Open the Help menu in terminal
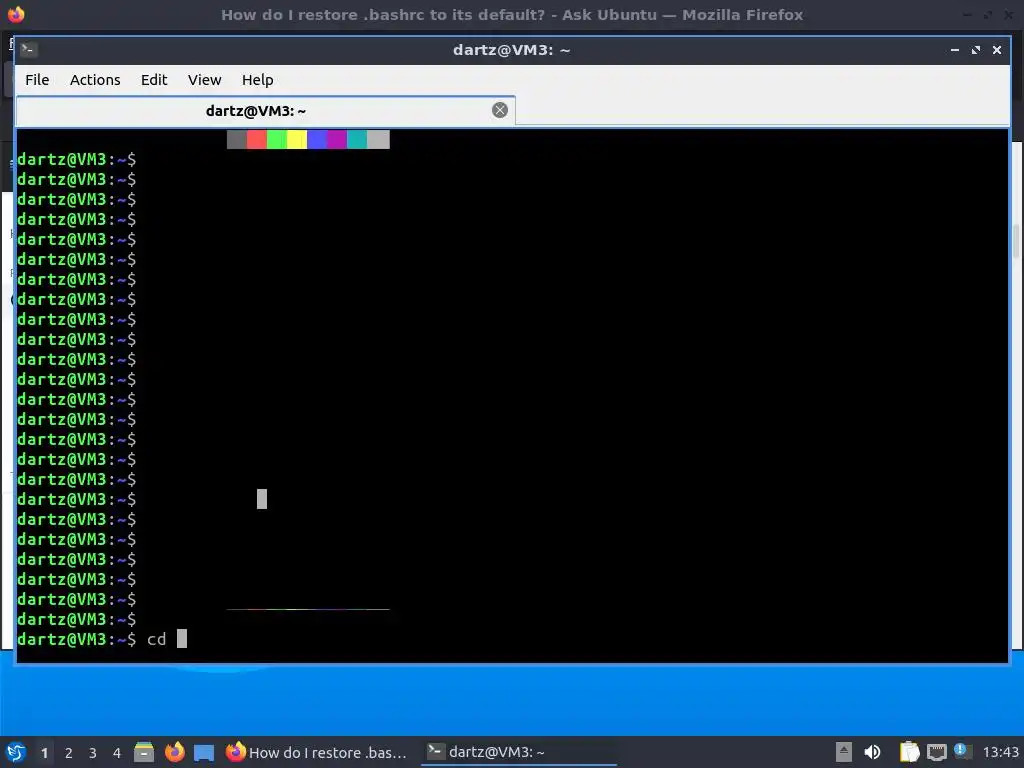 pos(257,80)
